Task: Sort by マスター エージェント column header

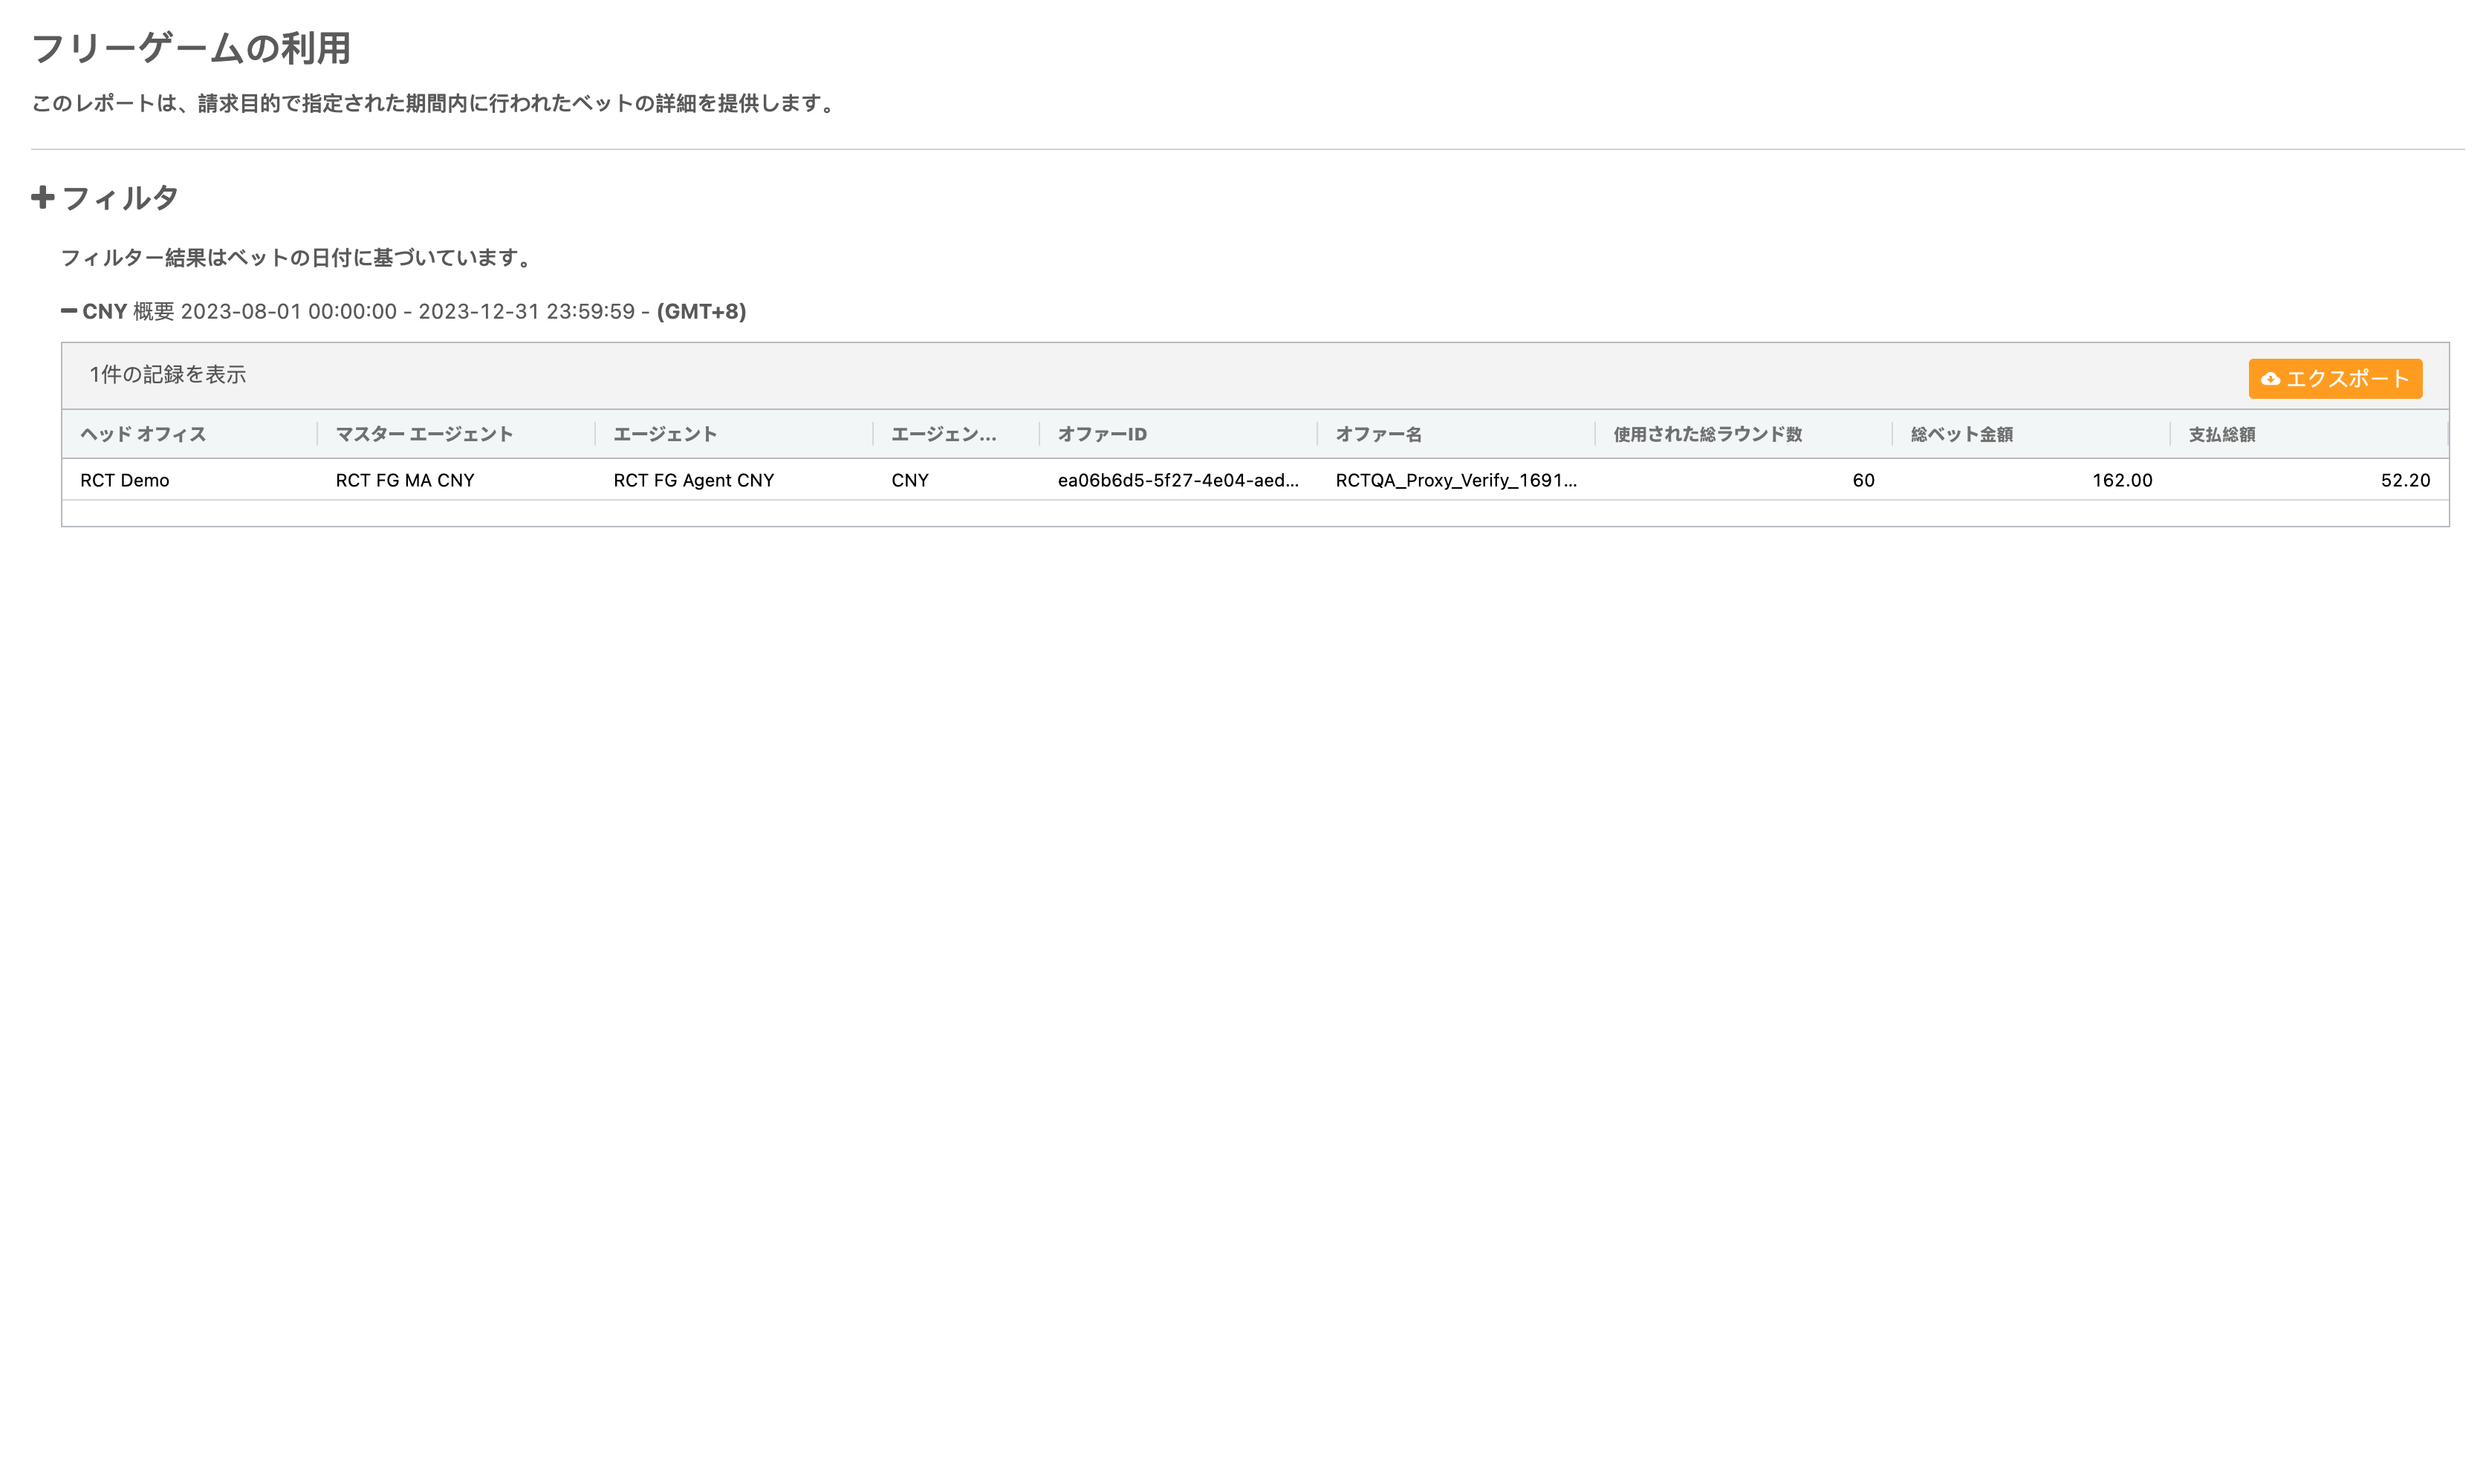Action: [424, 434]
